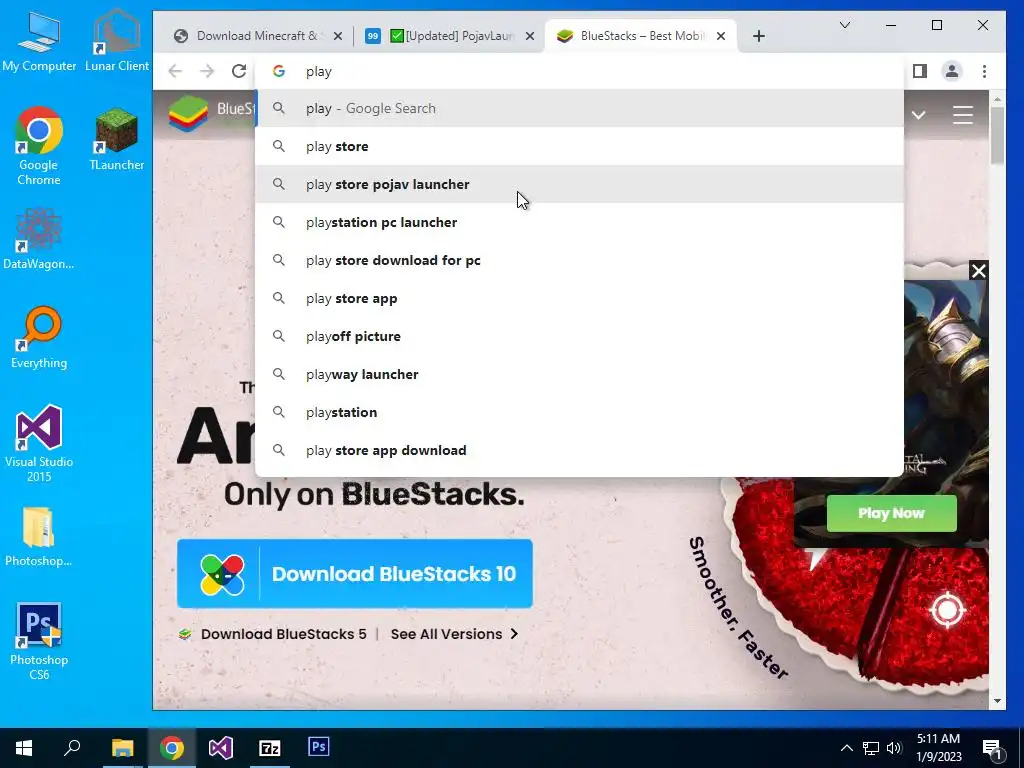Pick 'play store download for pc' suggestion
Viewport: 1024px width, 768px height.
tap(579, 260)
